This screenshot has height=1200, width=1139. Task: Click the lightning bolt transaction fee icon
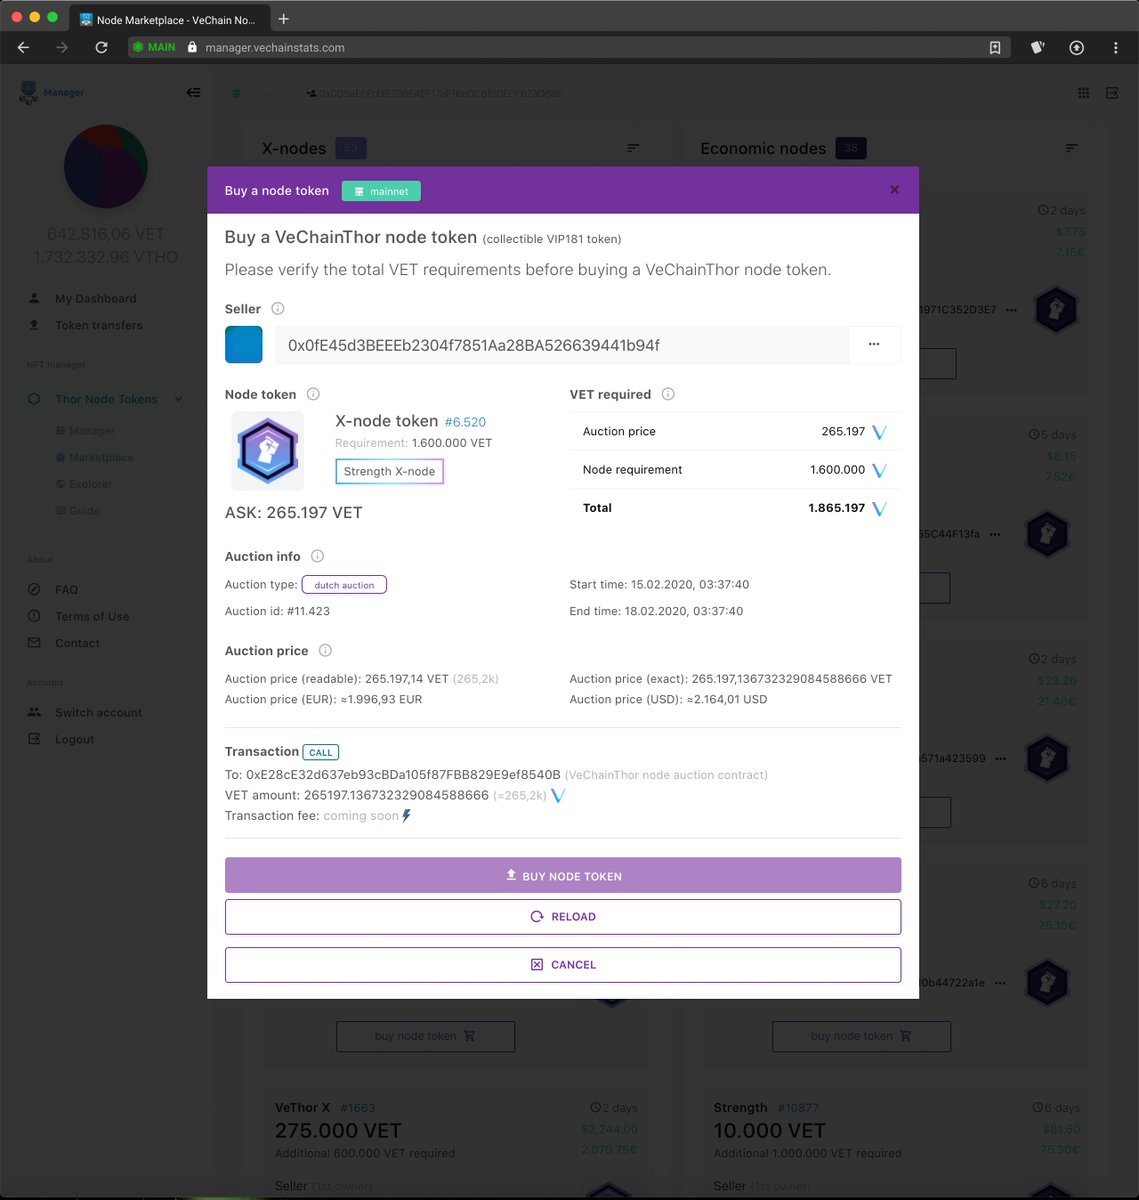[406, 816]
